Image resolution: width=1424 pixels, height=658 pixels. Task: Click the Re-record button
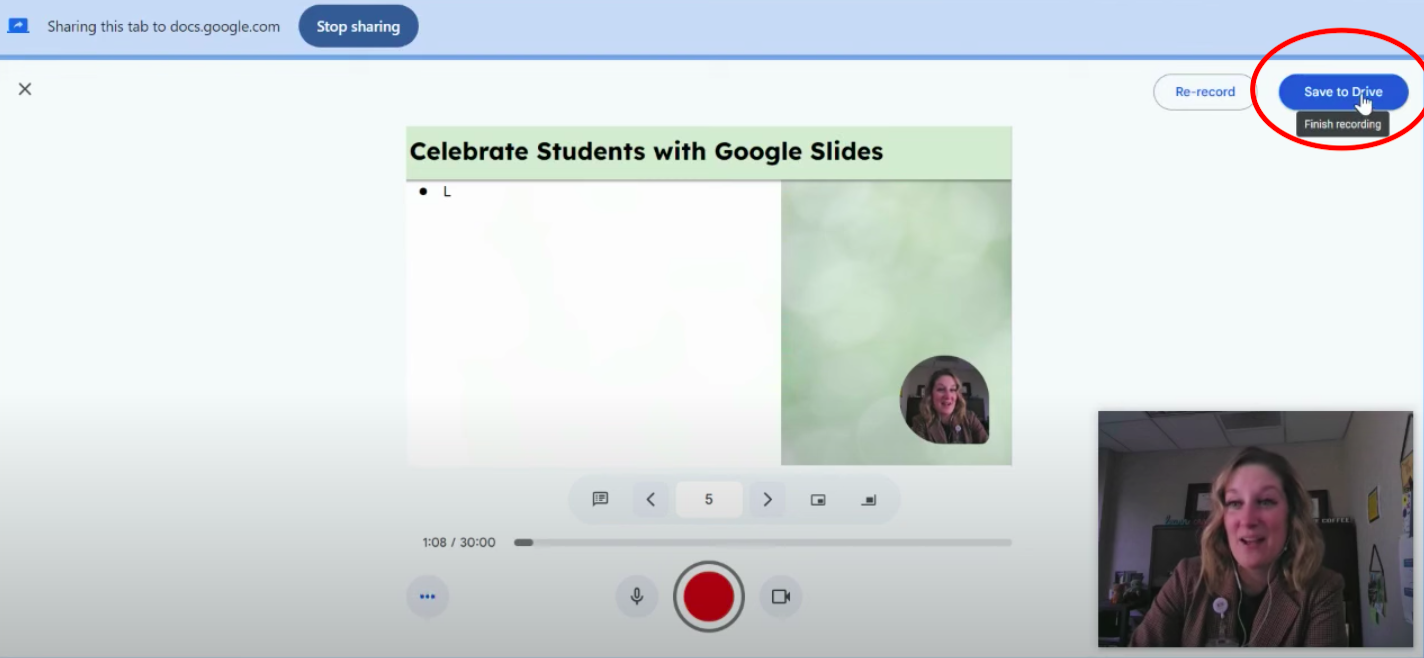click(1205, 92)
